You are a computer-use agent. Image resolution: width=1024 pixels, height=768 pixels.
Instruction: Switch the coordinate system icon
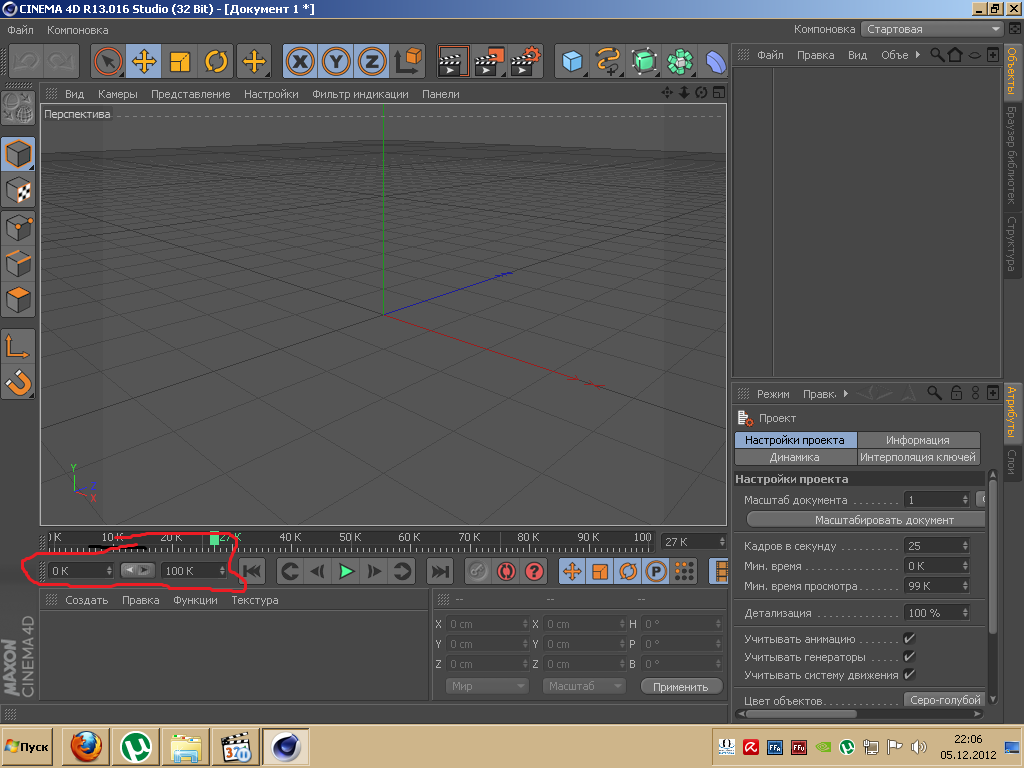click(x=408, y=62)
